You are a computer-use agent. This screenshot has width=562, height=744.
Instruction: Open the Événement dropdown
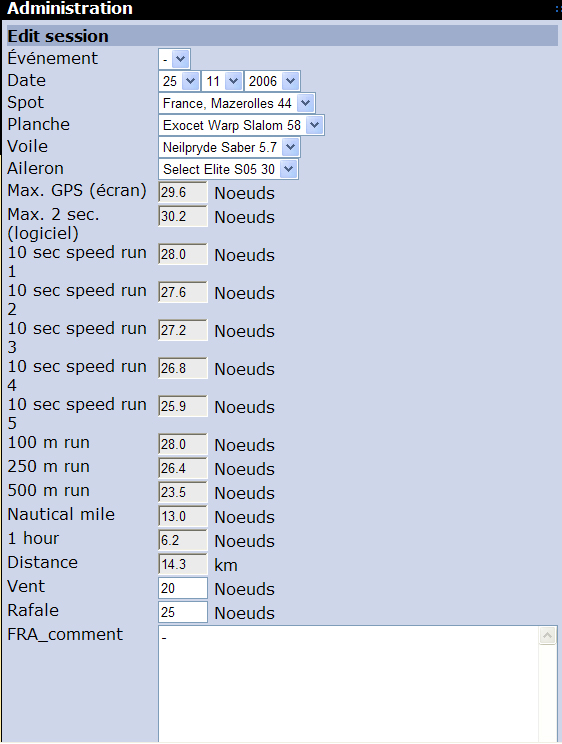[174, 59]
